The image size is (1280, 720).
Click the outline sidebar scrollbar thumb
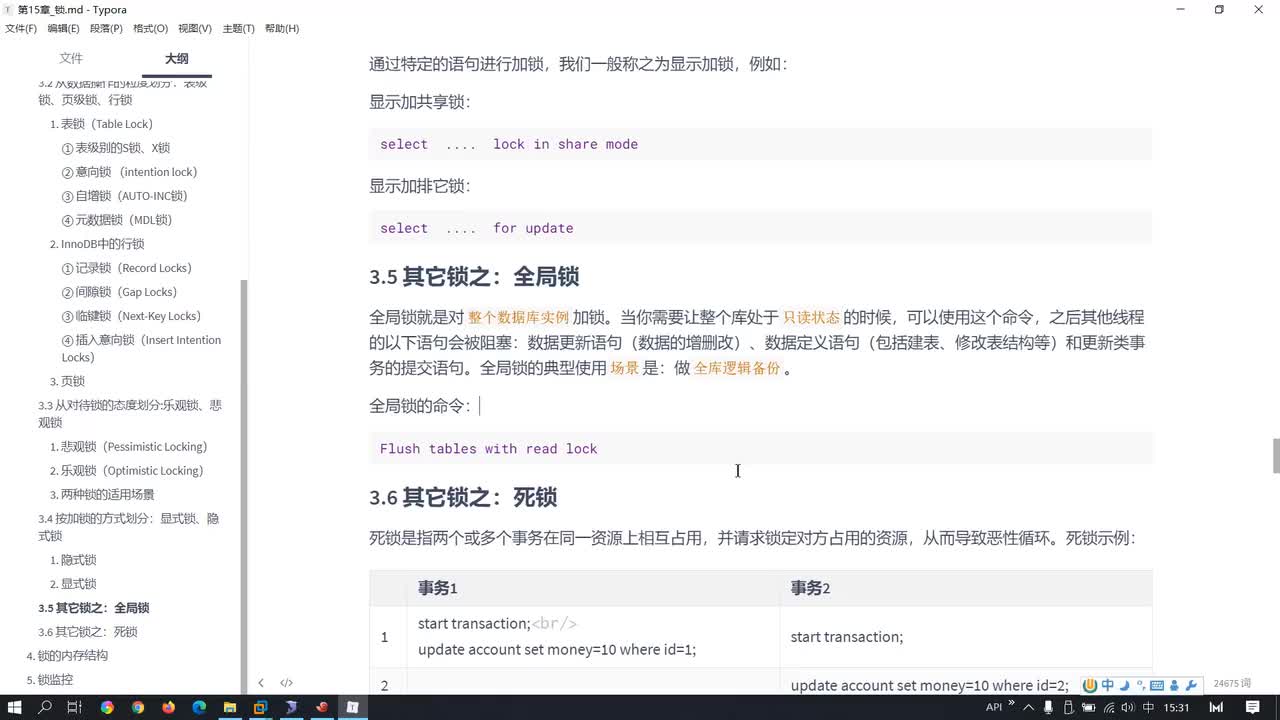244,487
